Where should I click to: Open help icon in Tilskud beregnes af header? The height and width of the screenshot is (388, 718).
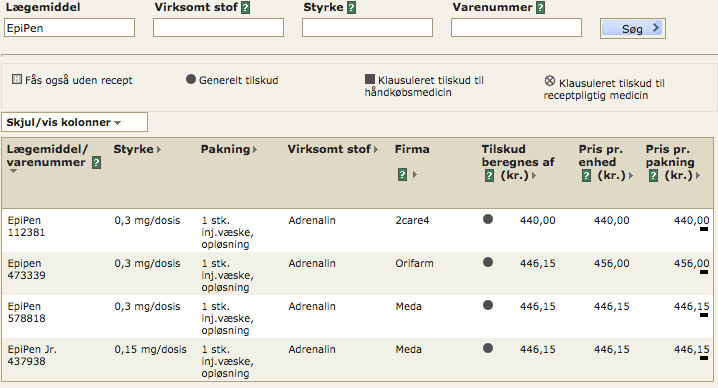pos(489,175)
